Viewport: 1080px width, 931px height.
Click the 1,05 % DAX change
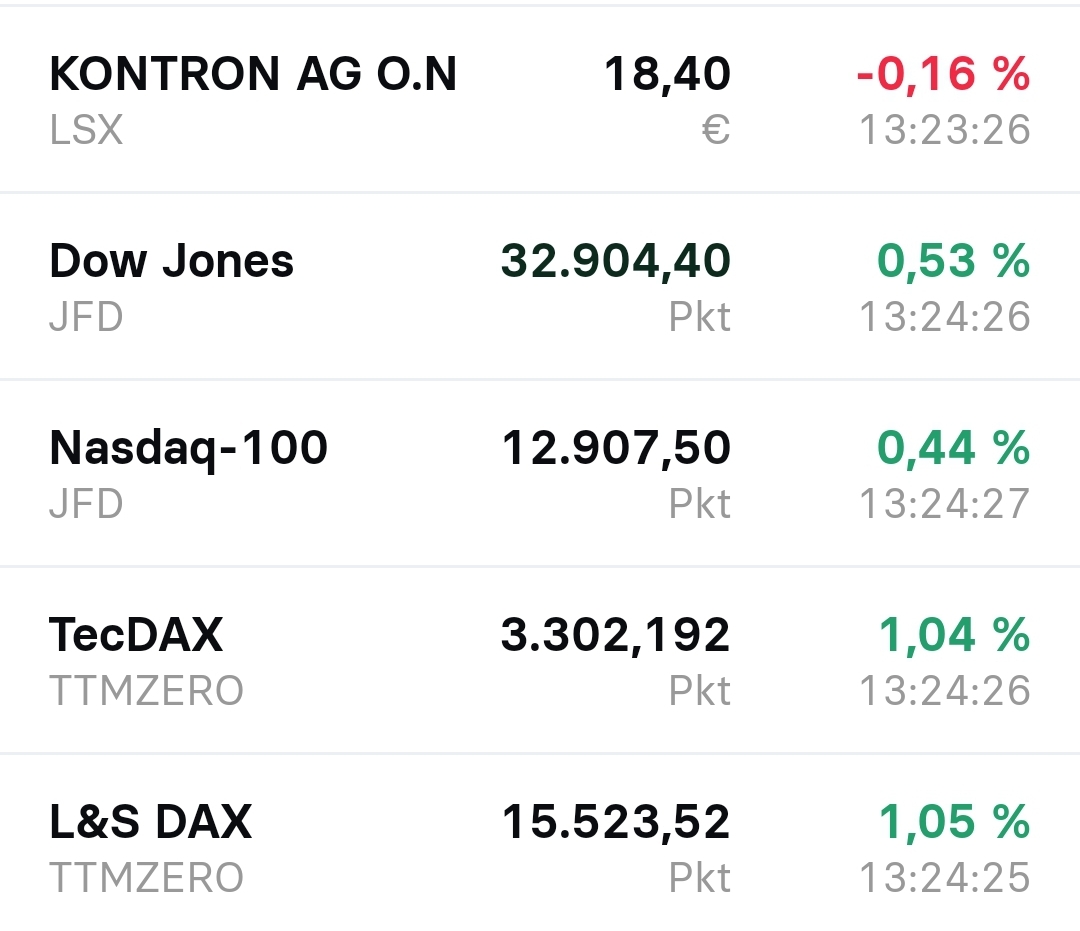(x=954, y=822)
